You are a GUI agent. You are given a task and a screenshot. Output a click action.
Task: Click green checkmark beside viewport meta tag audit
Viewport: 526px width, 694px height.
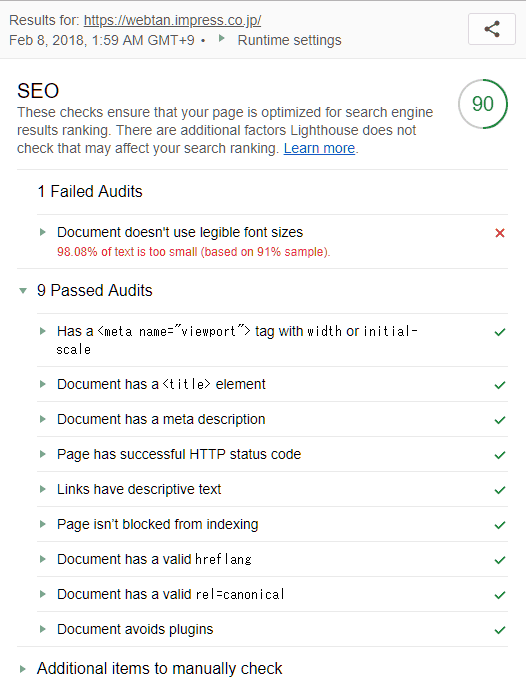click(x=500, y=332)
